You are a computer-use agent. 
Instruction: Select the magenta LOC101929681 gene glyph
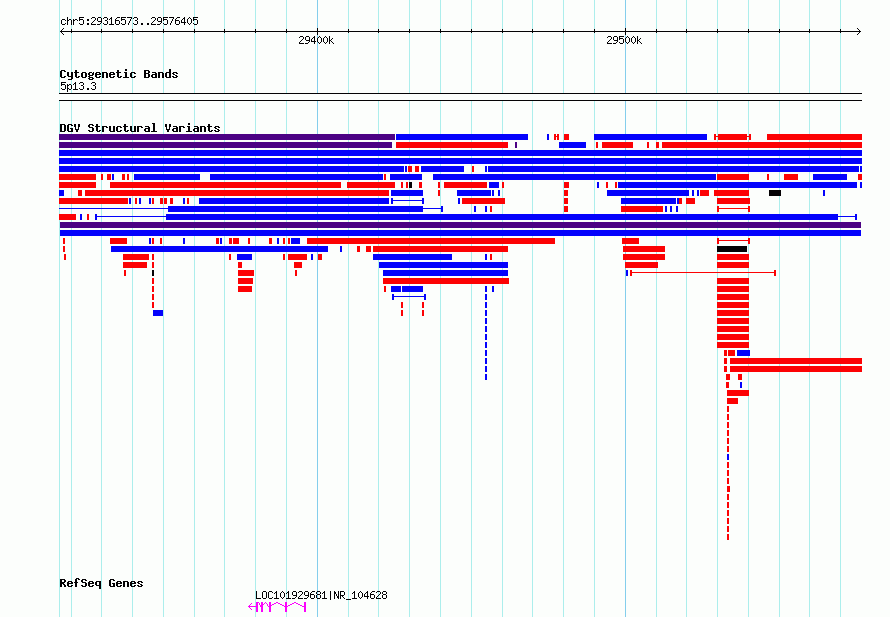[x=278, y=607]
